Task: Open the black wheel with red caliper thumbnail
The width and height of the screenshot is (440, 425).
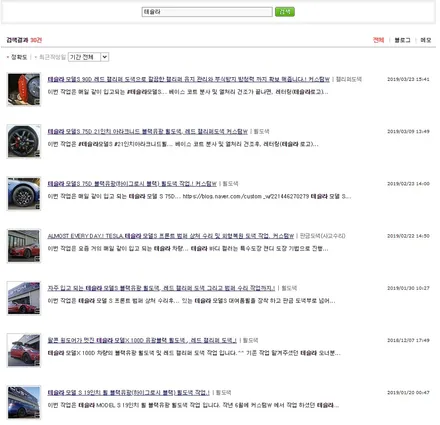Action: 24,141
